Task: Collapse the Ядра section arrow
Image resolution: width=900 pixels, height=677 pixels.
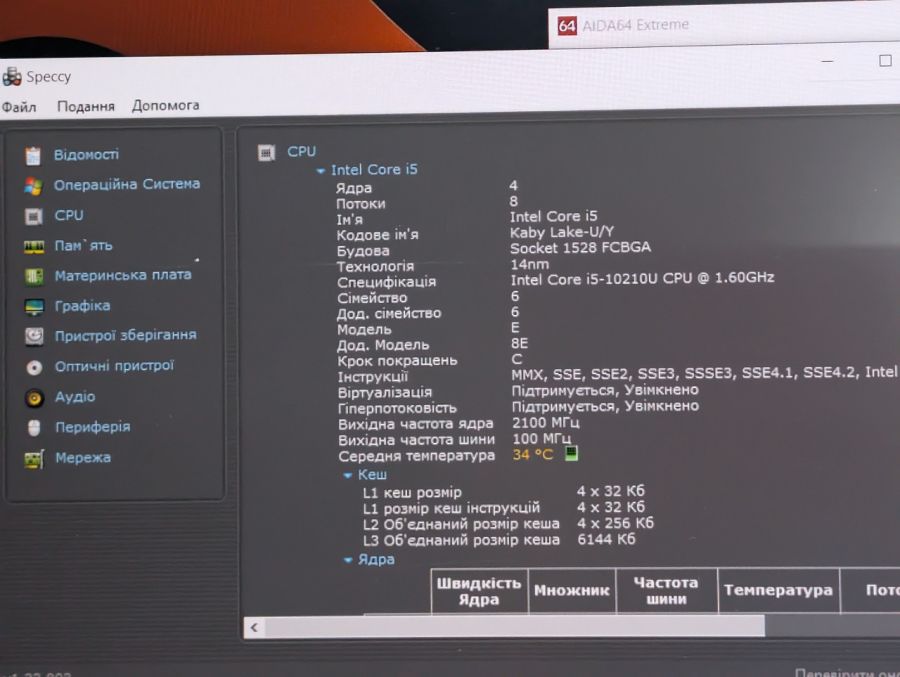Action: pos(348,560)
